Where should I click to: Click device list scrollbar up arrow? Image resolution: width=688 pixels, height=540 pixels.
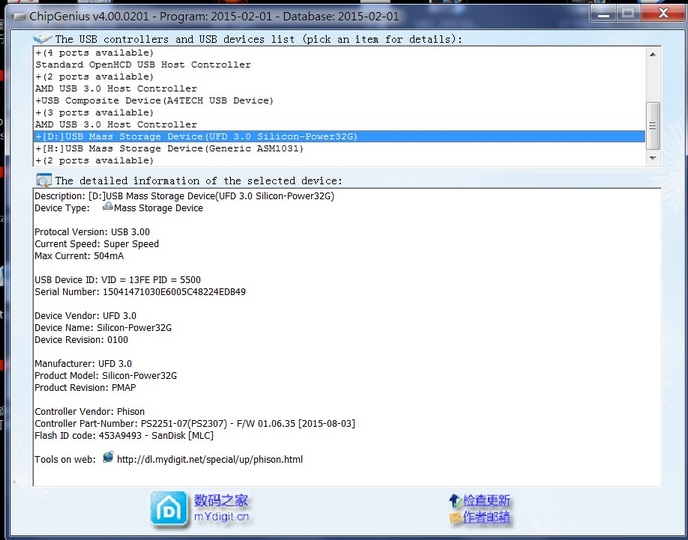[x=653, y=54]
